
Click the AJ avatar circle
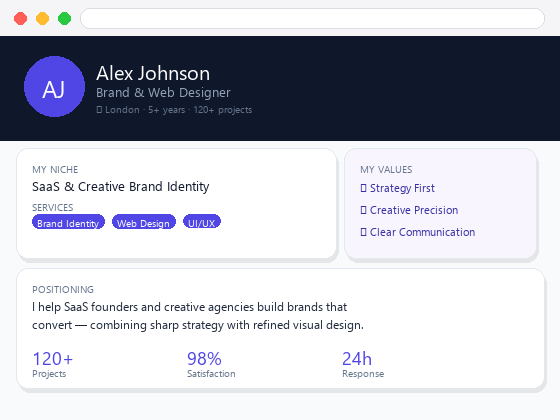[x=54, y=86]
